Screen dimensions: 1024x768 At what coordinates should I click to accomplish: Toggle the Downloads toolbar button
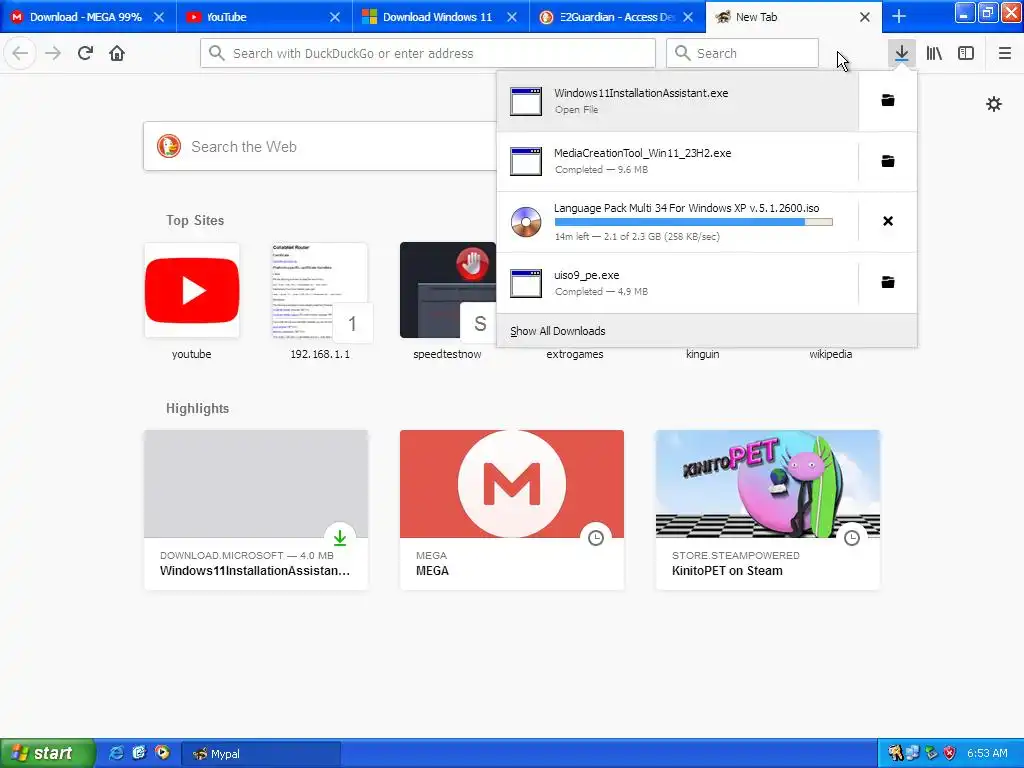[902, 53]
